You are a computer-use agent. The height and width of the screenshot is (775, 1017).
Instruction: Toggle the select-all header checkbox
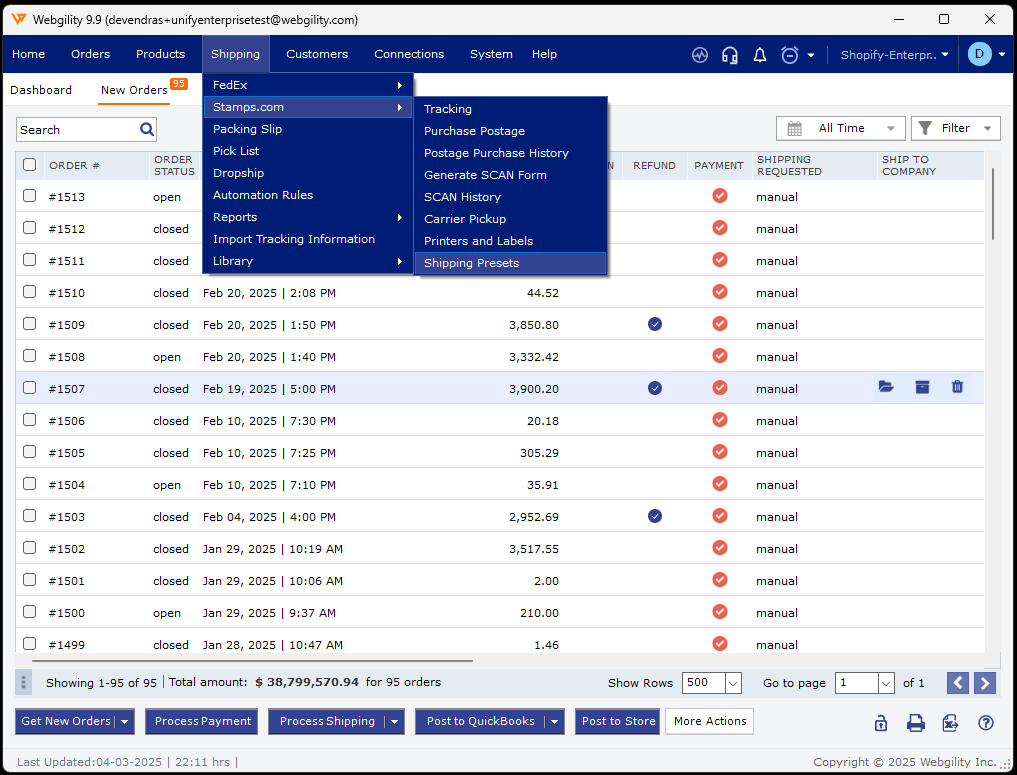click(x=30, y=165)
